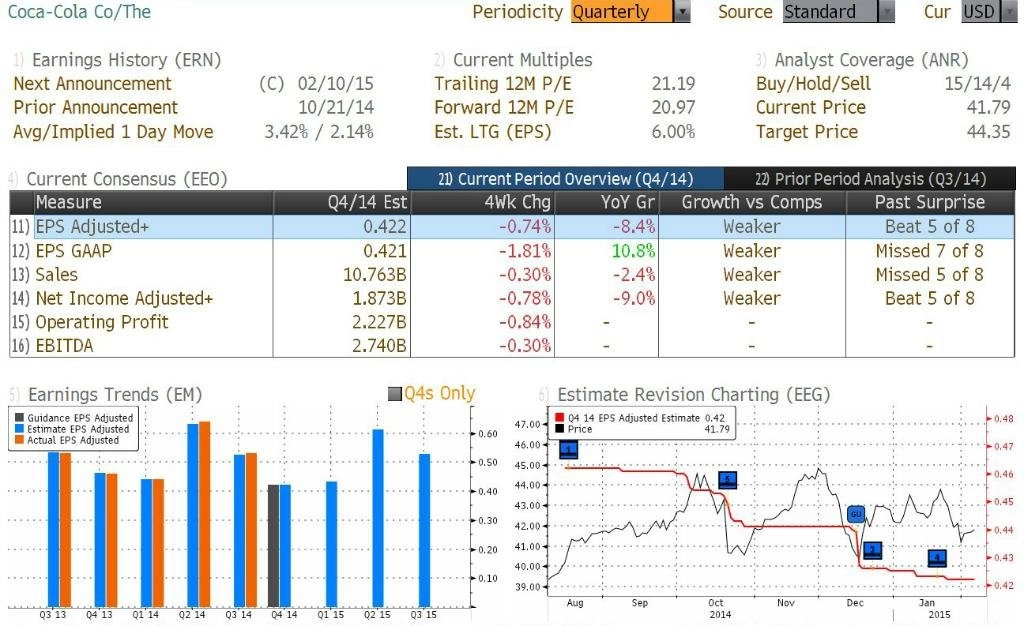
Task: Click the Q2 15 blue estimate bar
Action: point(378,518)
